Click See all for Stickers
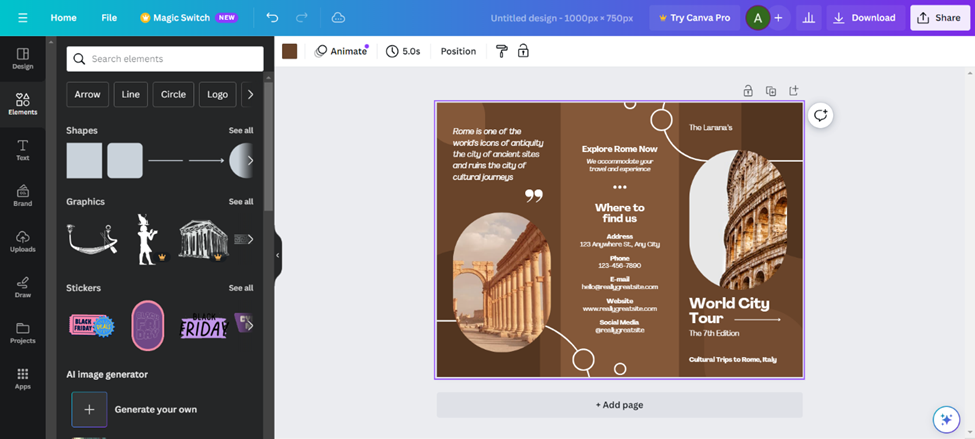The width and height of the screenshot is (975, 439). click(241, 288)
